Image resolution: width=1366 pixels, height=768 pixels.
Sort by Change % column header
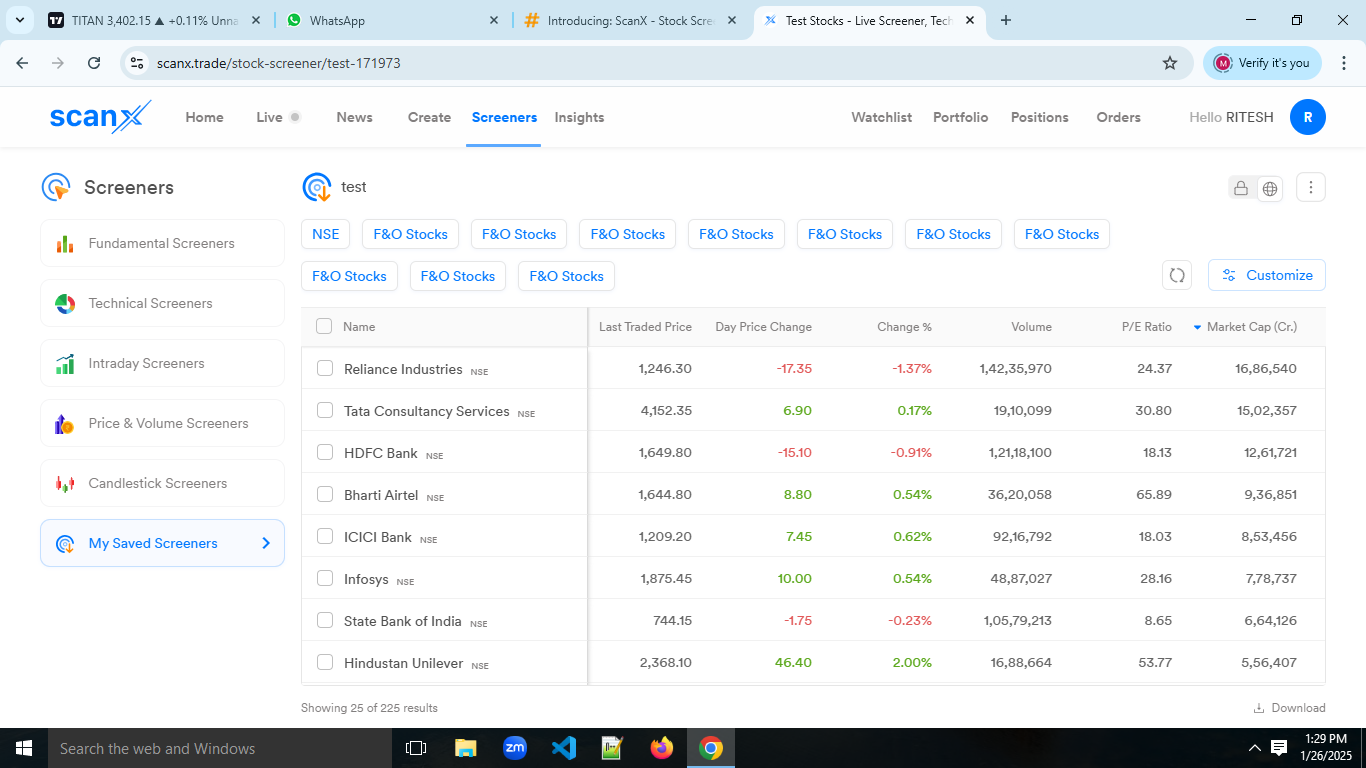point(904,327)
